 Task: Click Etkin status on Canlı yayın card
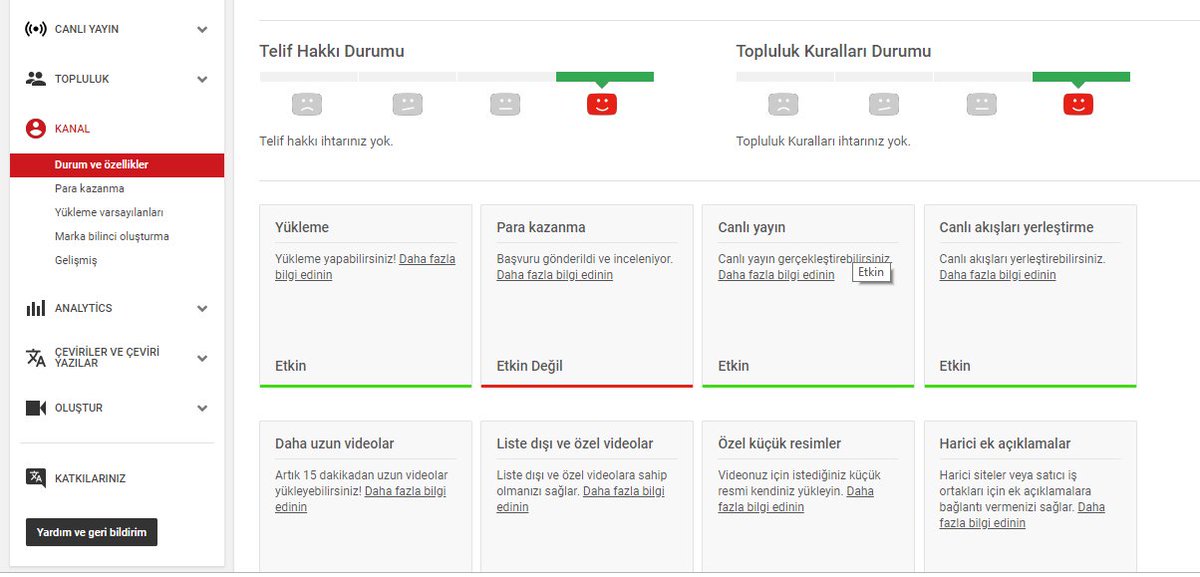point(734,366)
